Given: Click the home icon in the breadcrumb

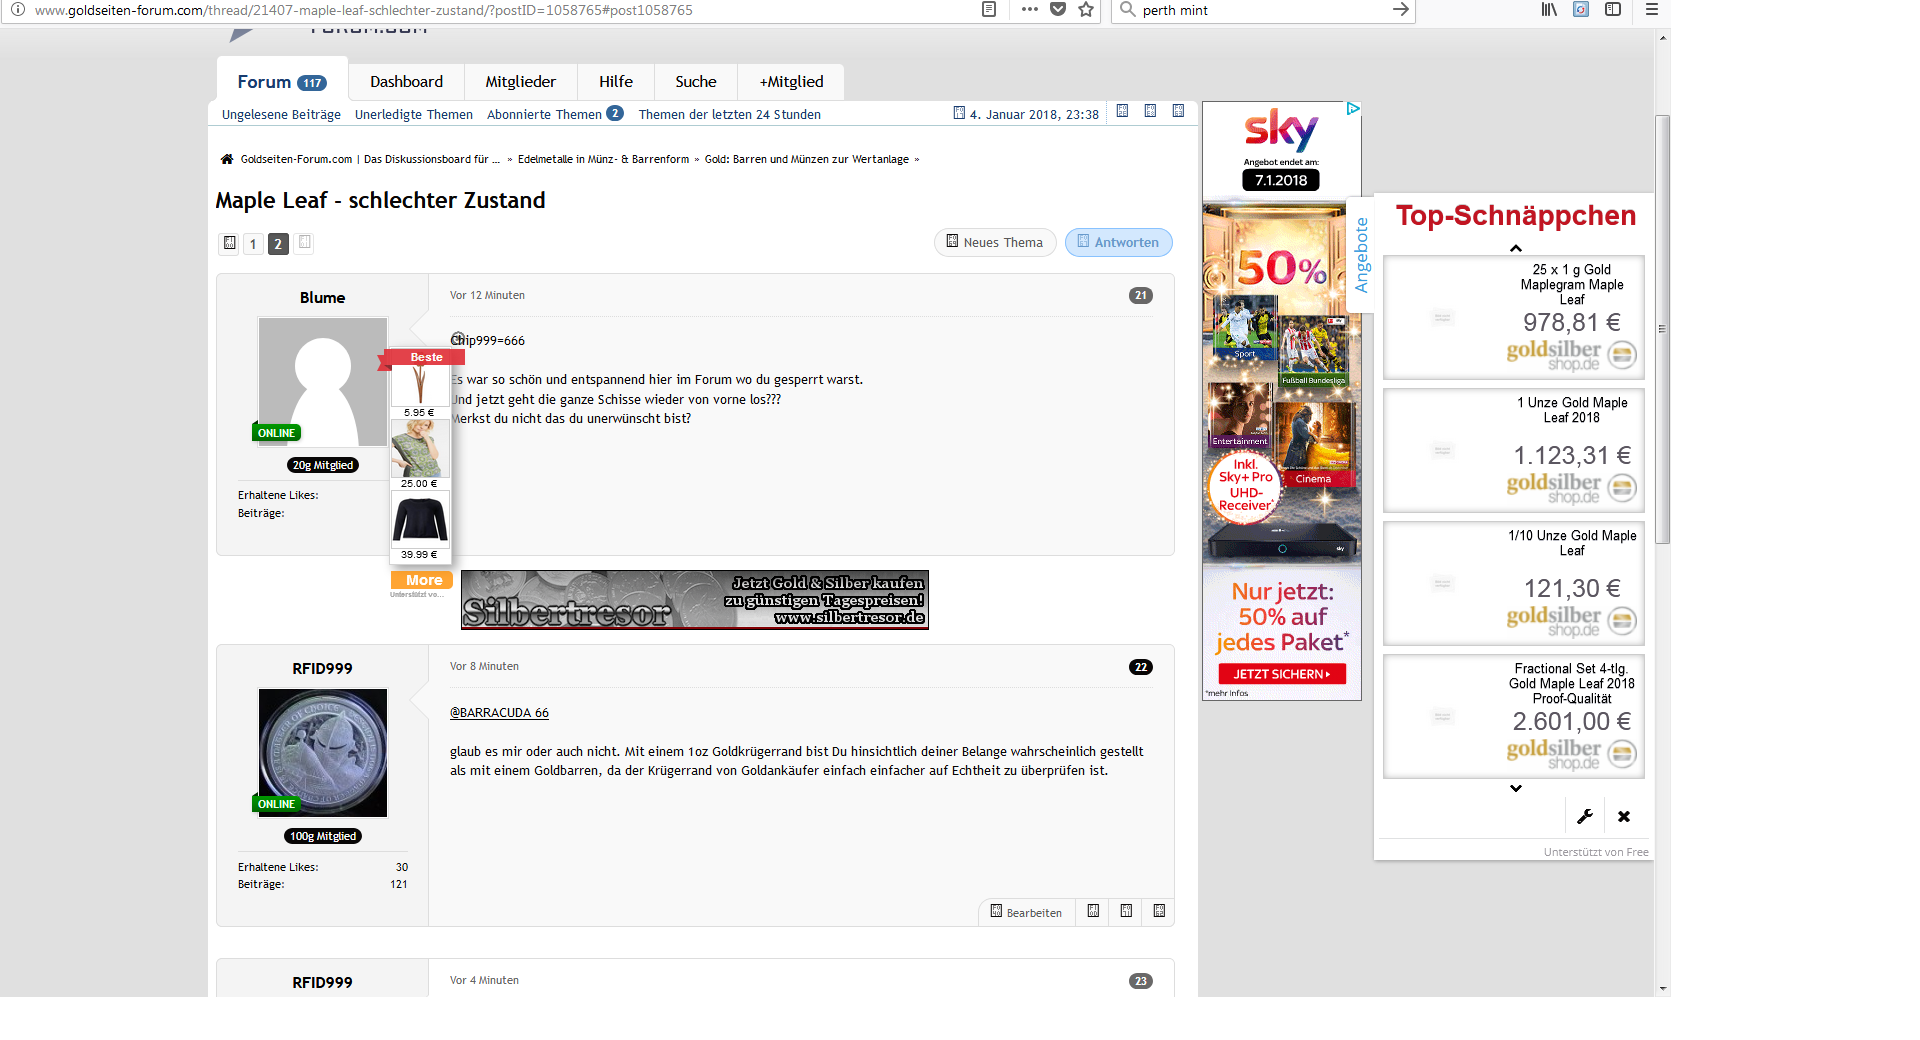Looking at the screenshot, I should (227, 159).
